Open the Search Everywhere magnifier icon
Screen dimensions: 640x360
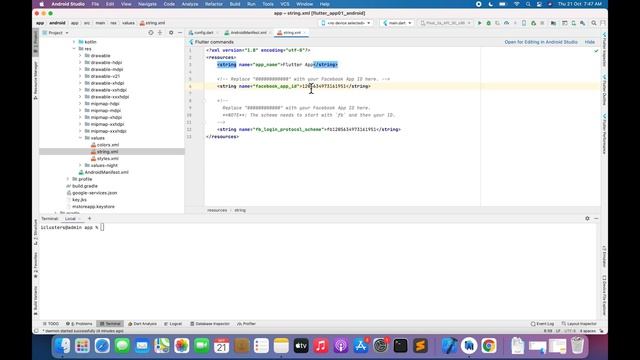(594, 23)
